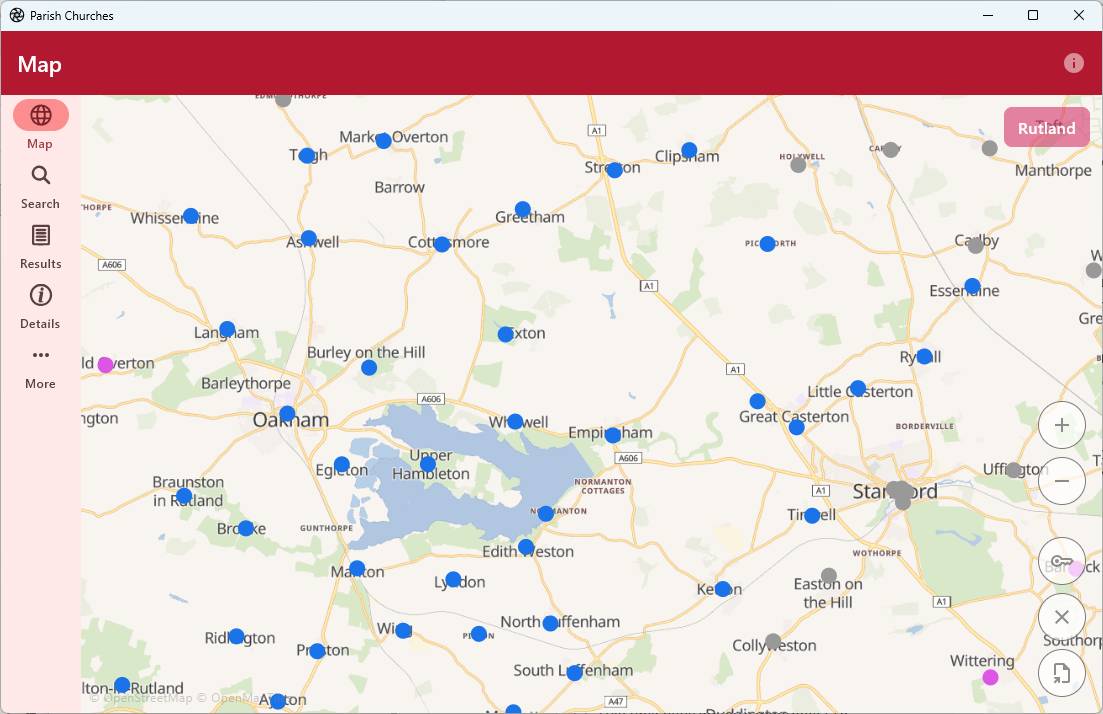Viewport: 1103px width, 714px height.
Task: Select the Upper Hambleton church marker
Action: 428,464
